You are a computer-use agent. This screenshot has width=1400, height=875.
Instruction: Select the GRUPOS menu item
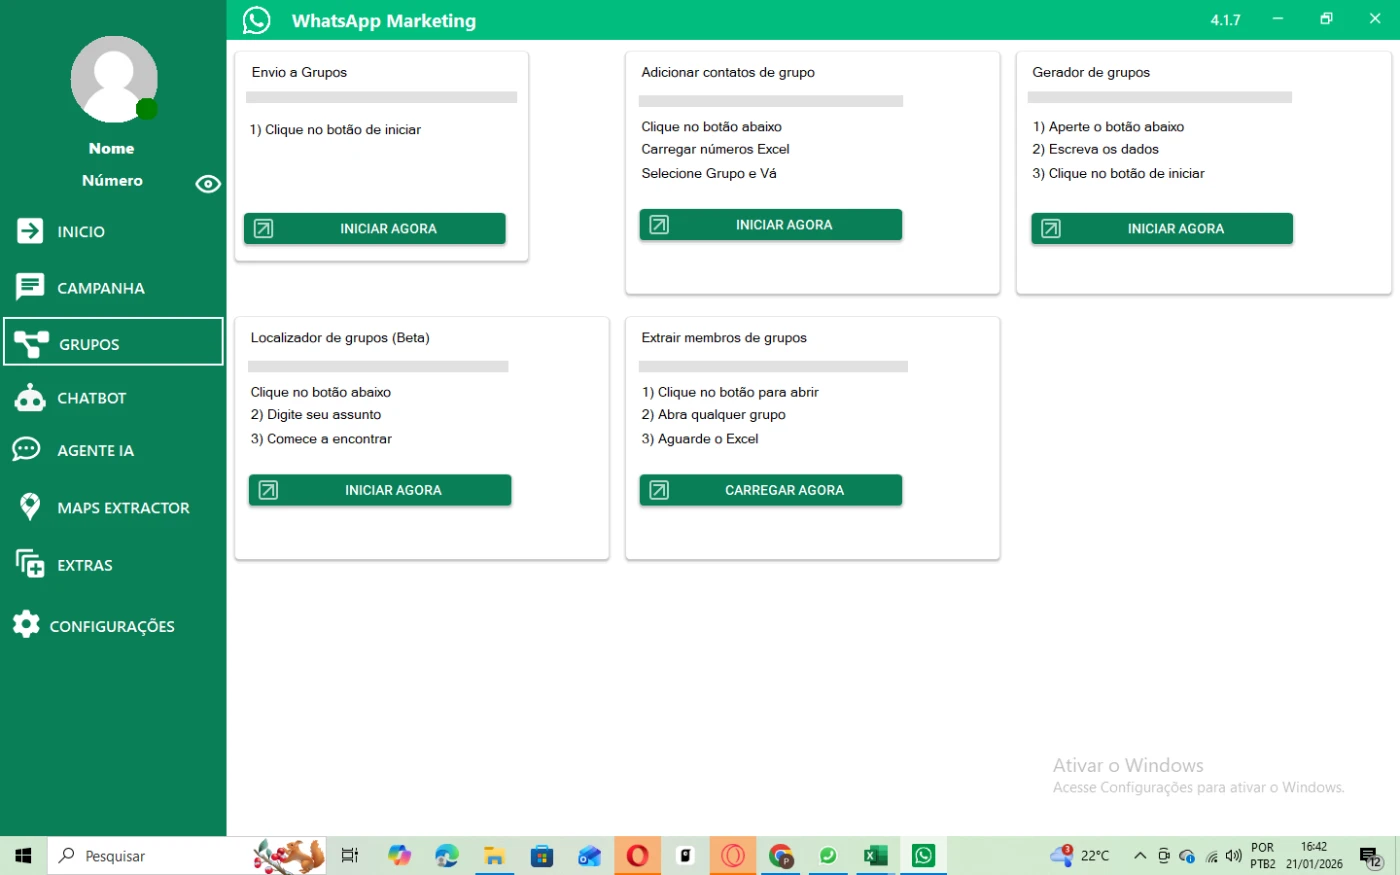coord(113,343)
